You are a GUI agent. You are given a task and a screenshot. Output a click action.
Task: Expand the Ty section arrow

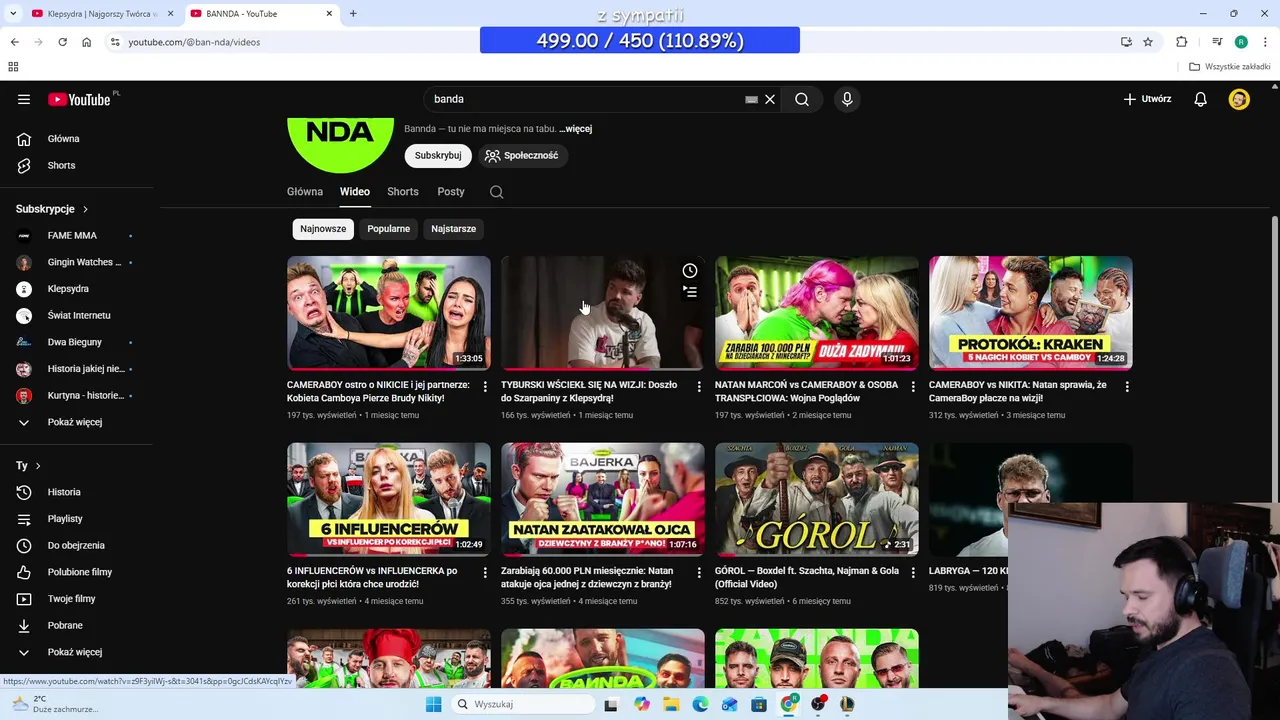[38, 466]
